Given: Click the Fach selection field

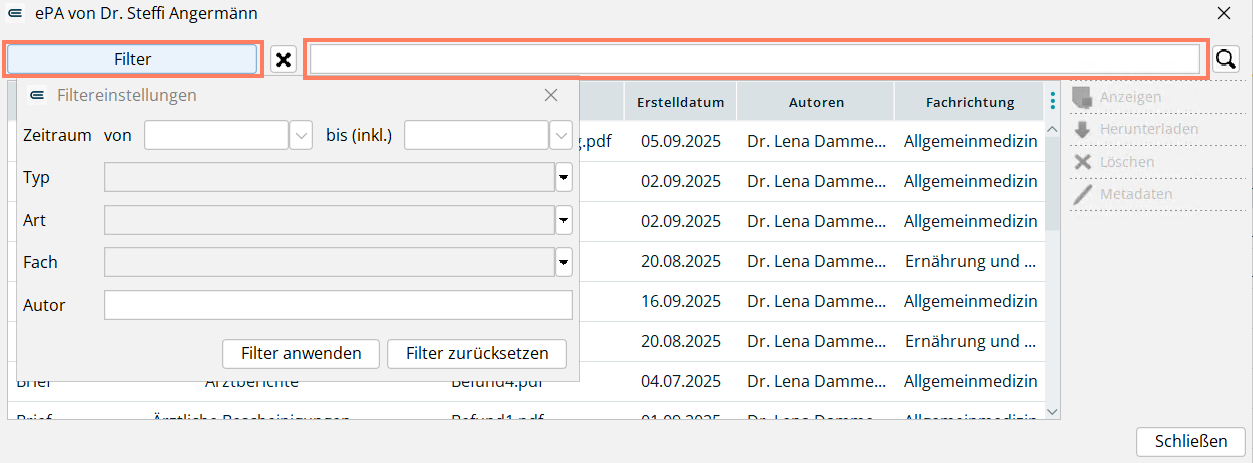Looking at the screenshot, I should [x=329, y=262].
